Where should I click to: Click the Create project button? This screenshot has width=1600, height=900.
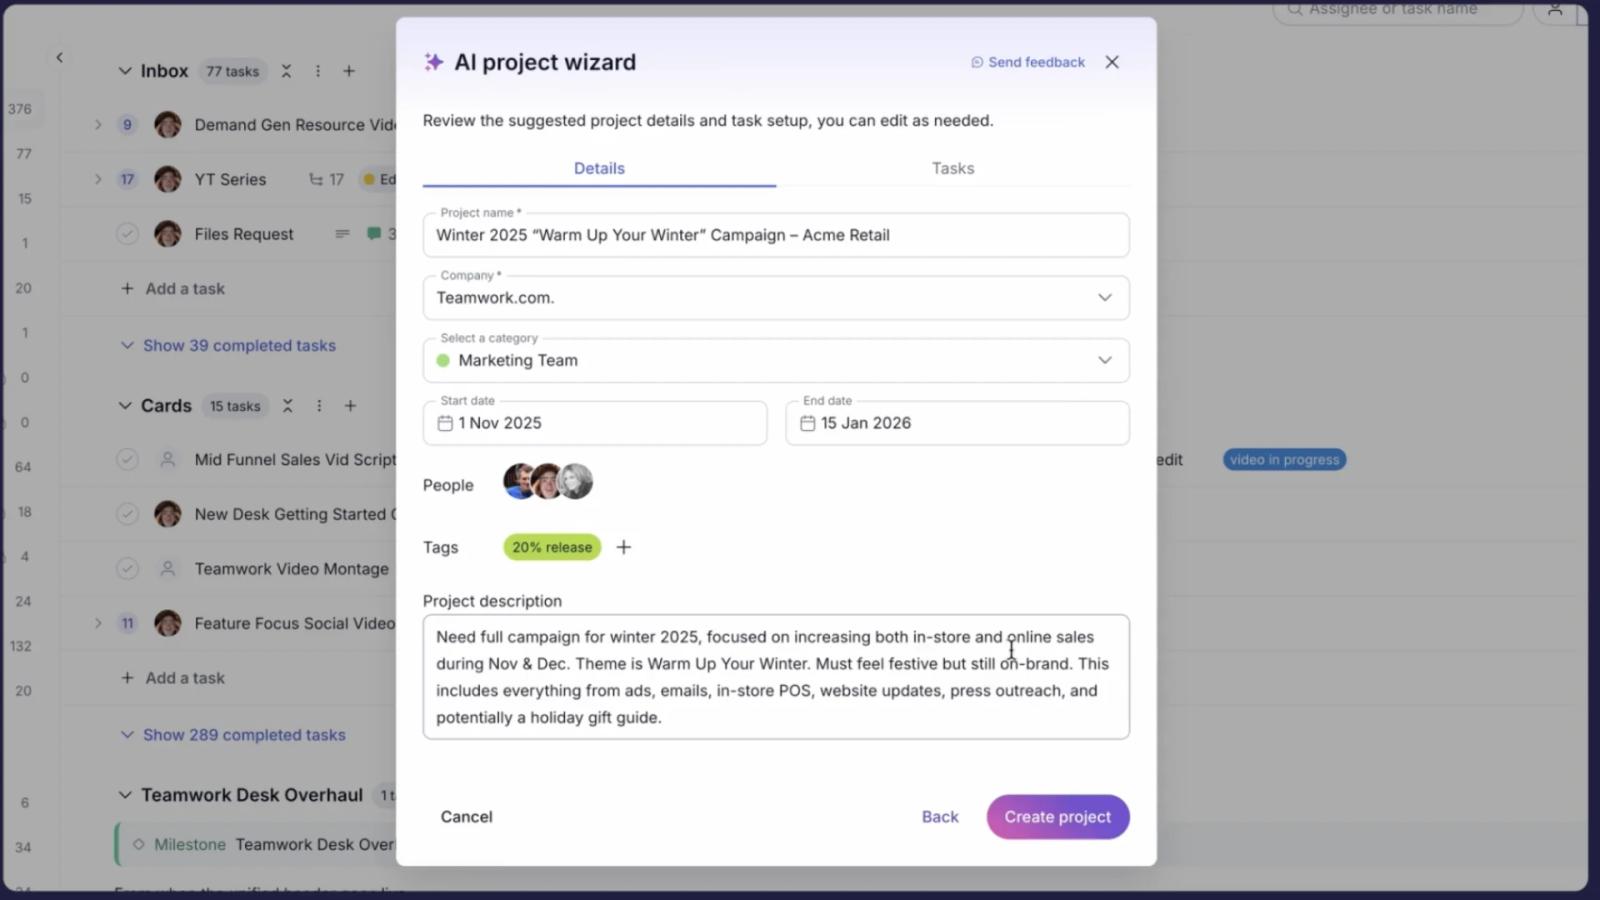[1058, 817]
